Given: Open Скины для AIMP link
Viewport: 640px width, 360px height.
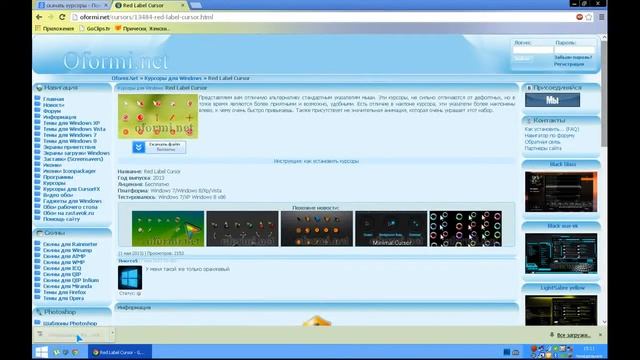Looking at the screenshot, I should pyautogui.click(x=64, y=256).
